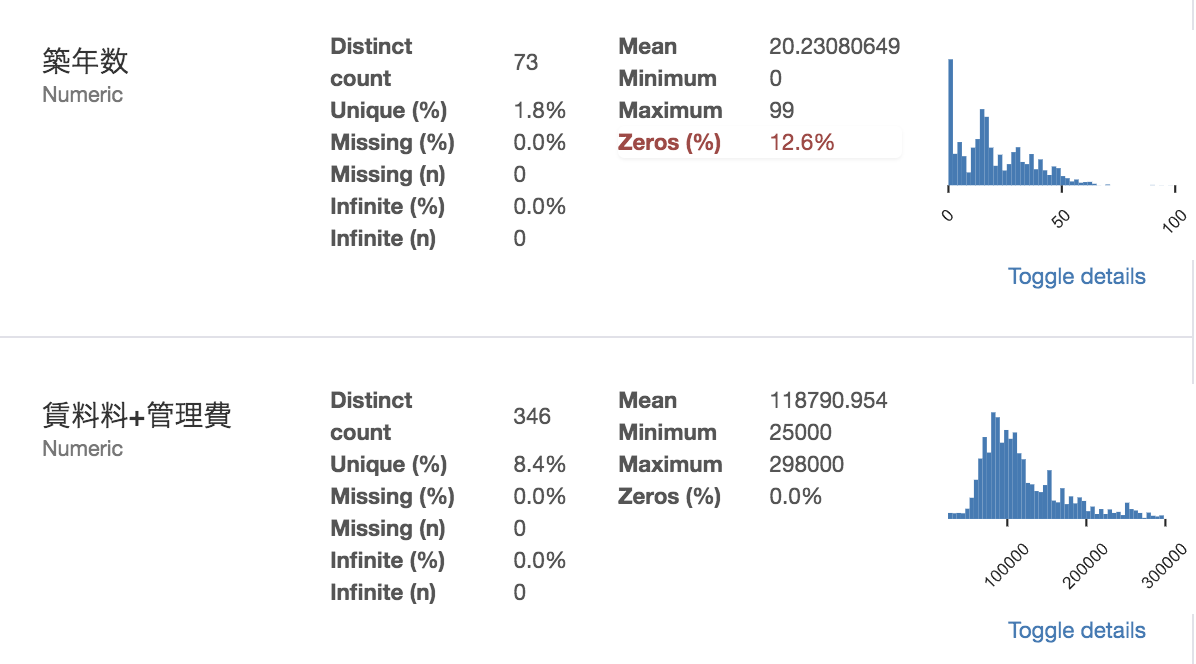Click the Maximum value 298000
The height and width of the screenshot is (664, 1196).
click(x=806, y=464)
